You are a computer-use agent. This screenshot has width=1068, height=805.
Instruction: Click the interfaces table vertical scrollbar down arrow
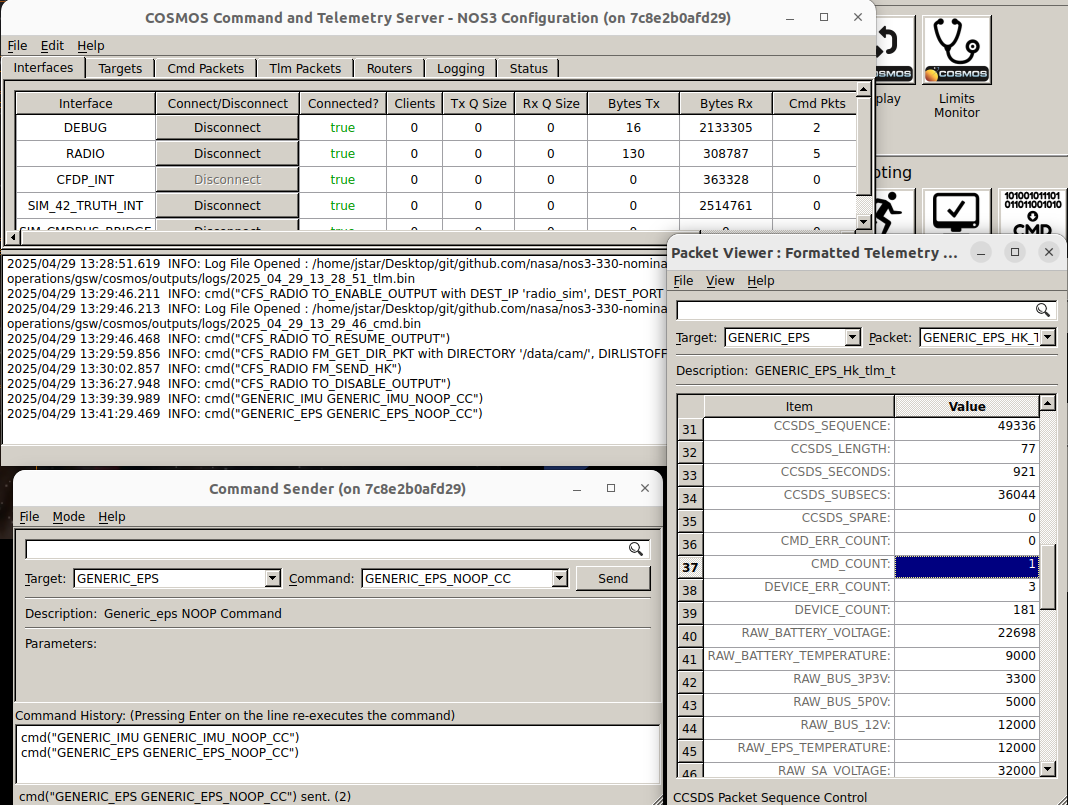coord(864,221)
